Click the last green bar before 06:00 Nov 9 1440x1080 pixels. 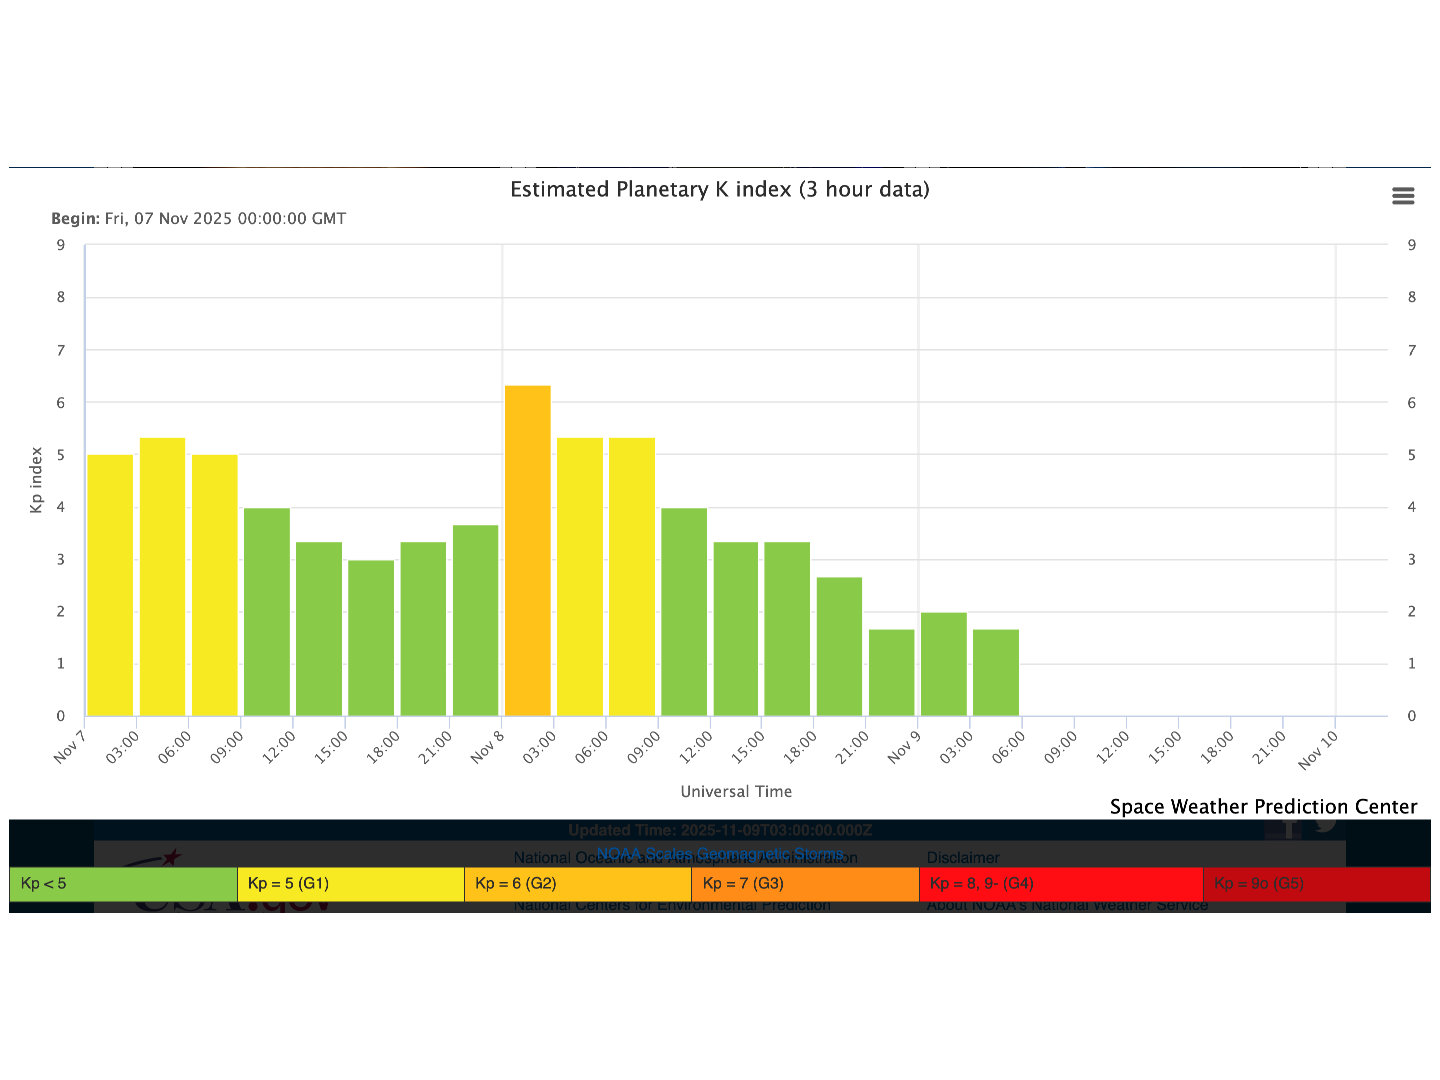996,672
